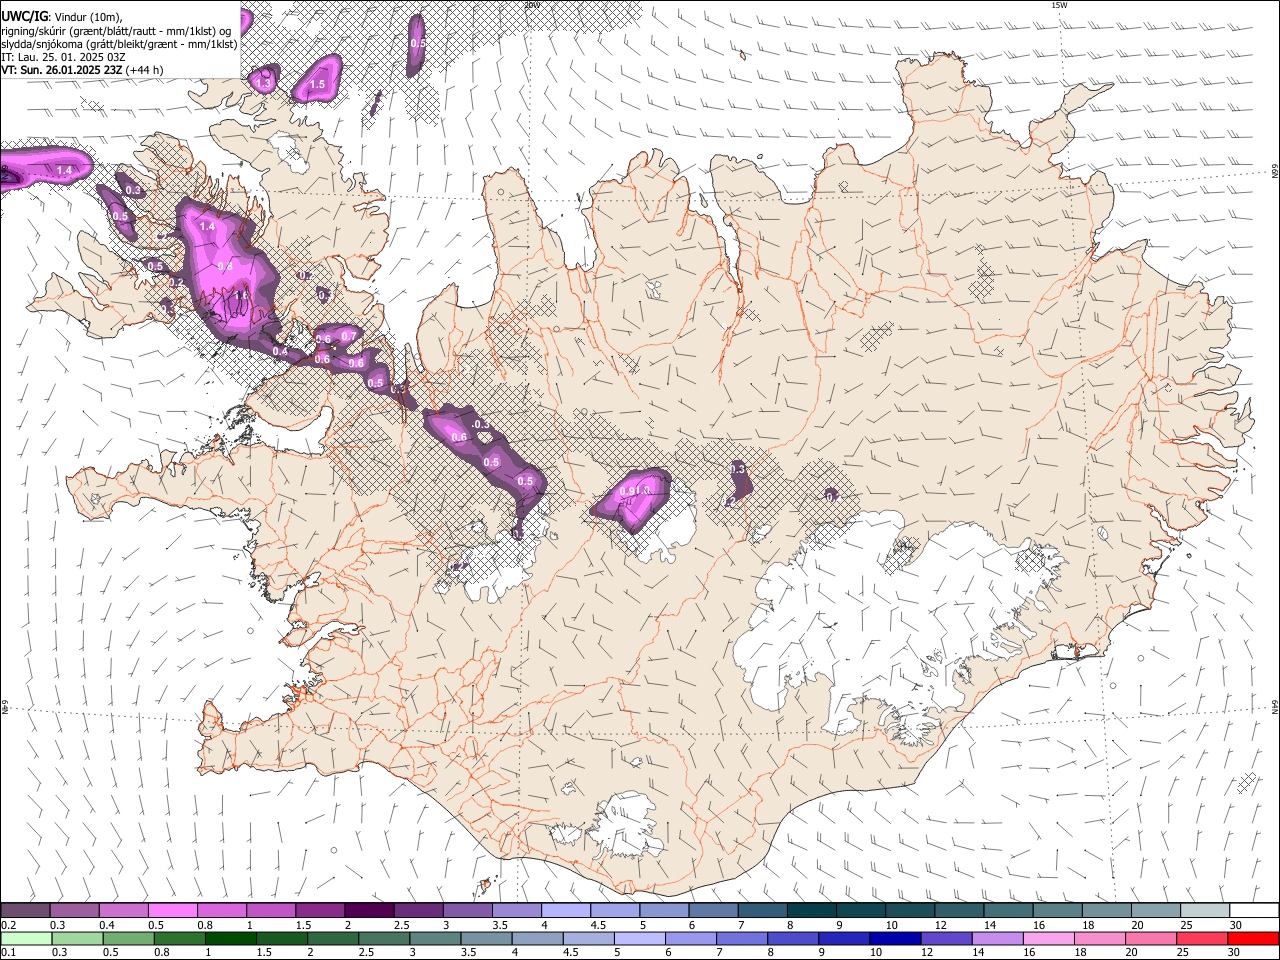Click the 15W longitude label at top

click(x=1060, y=5)
